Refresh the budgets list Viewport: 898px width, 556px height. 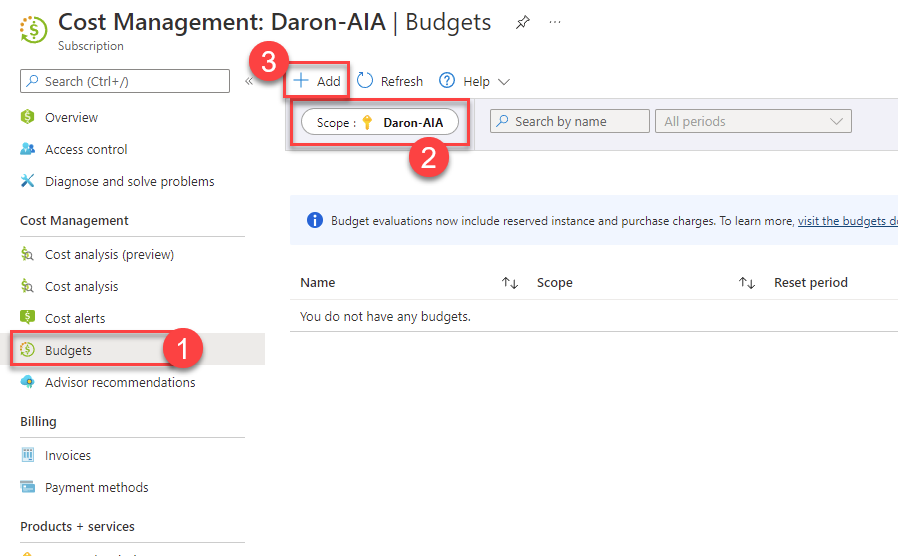(x=390, y=81)
